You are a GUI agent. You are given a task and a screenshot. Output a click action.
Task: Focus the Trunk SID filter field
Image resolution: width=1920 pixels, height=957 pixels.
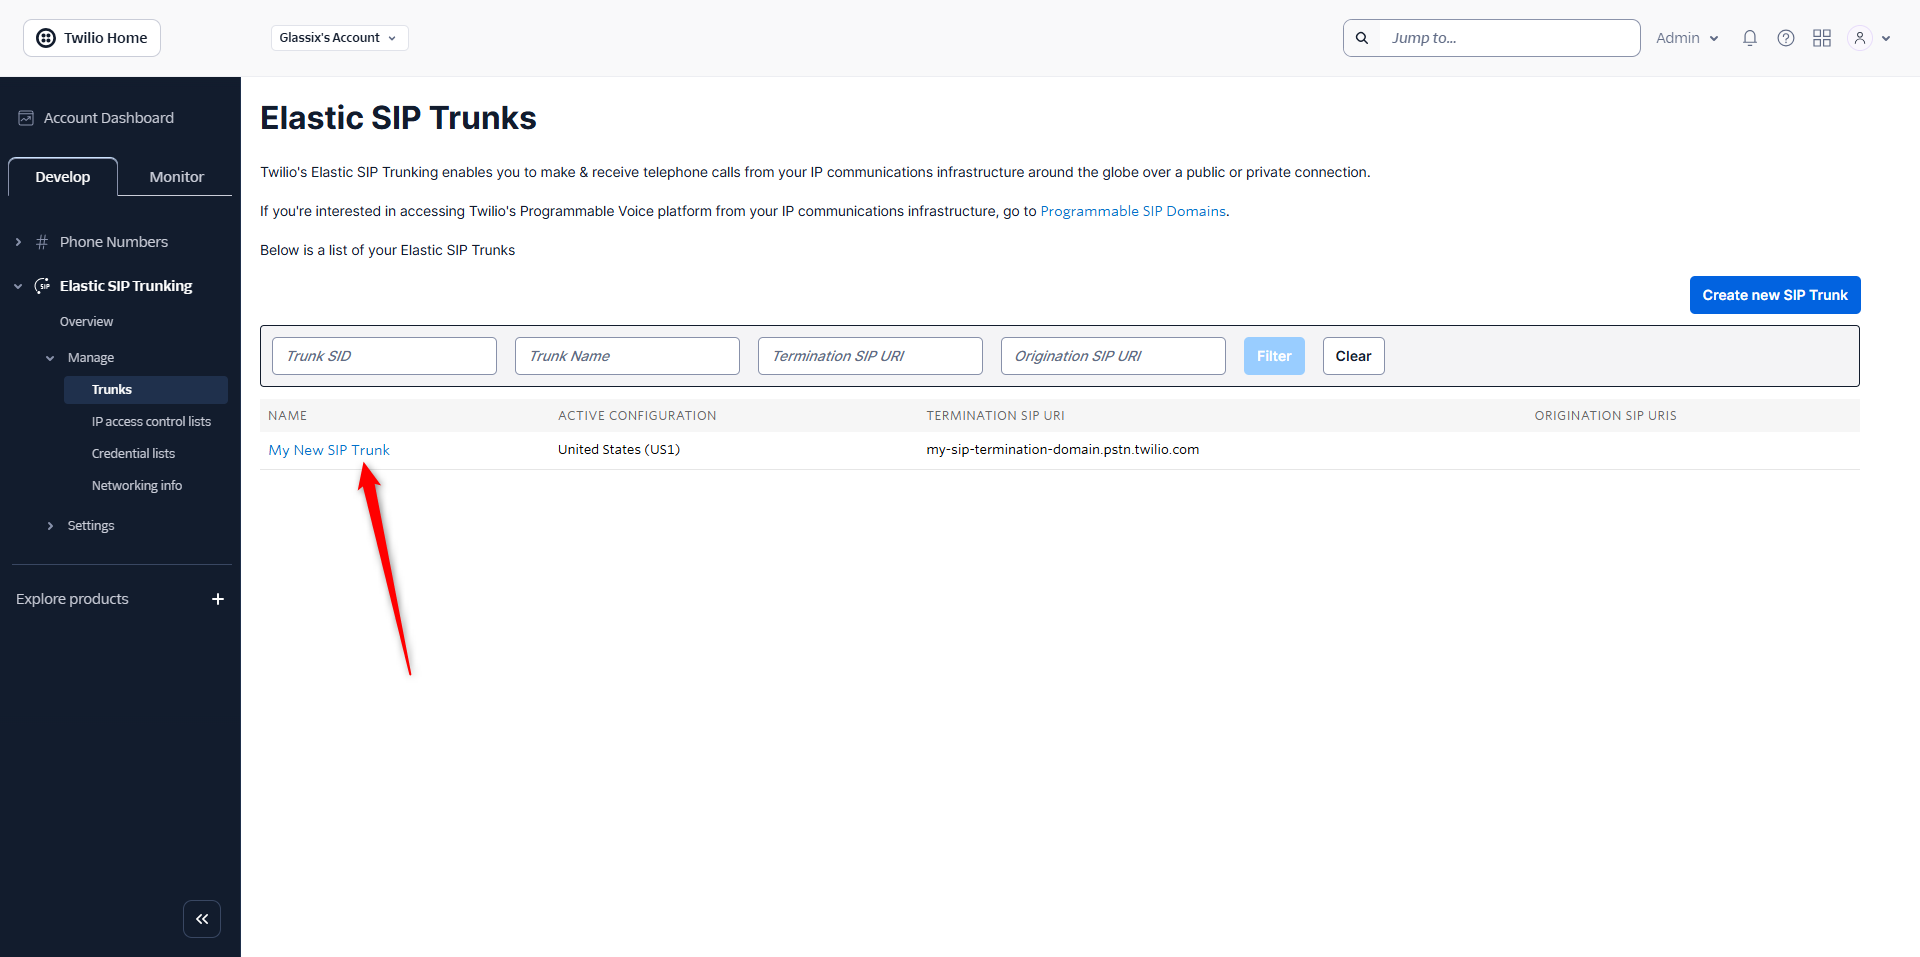click(x=384, y=356)
